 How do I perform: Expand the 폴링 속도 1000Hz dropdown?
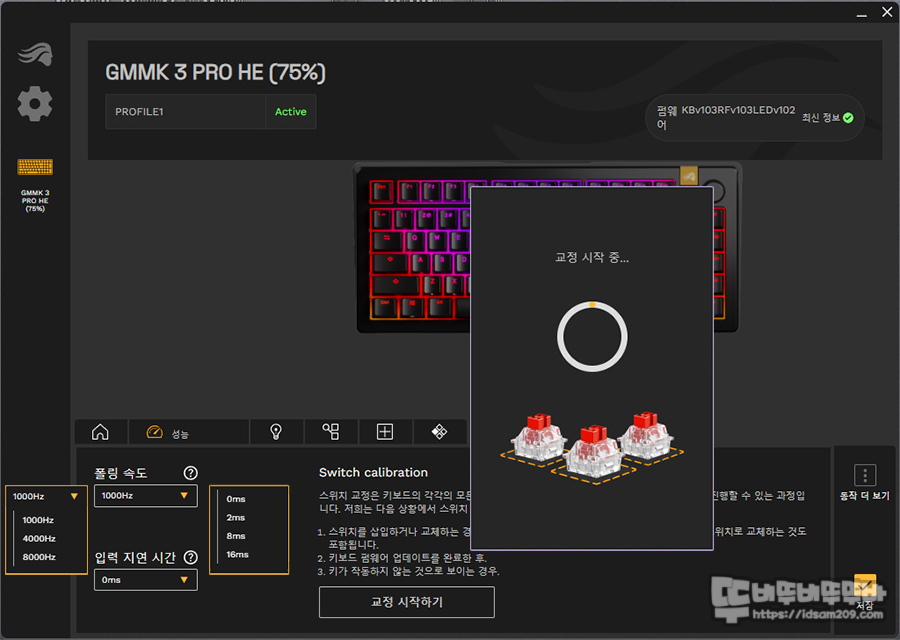click(x=146, y=495)
